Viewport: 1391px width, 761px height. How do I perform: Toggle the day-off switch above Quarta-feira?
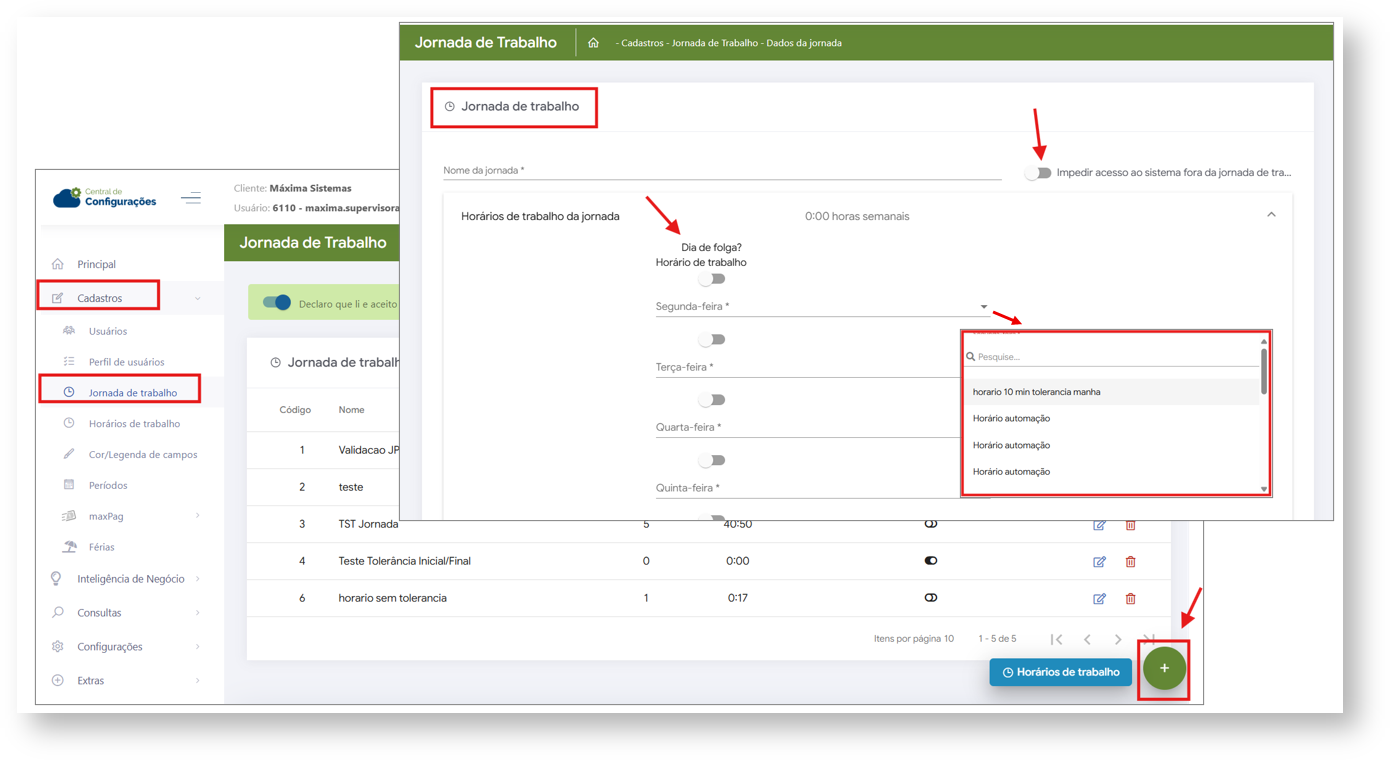711,400
